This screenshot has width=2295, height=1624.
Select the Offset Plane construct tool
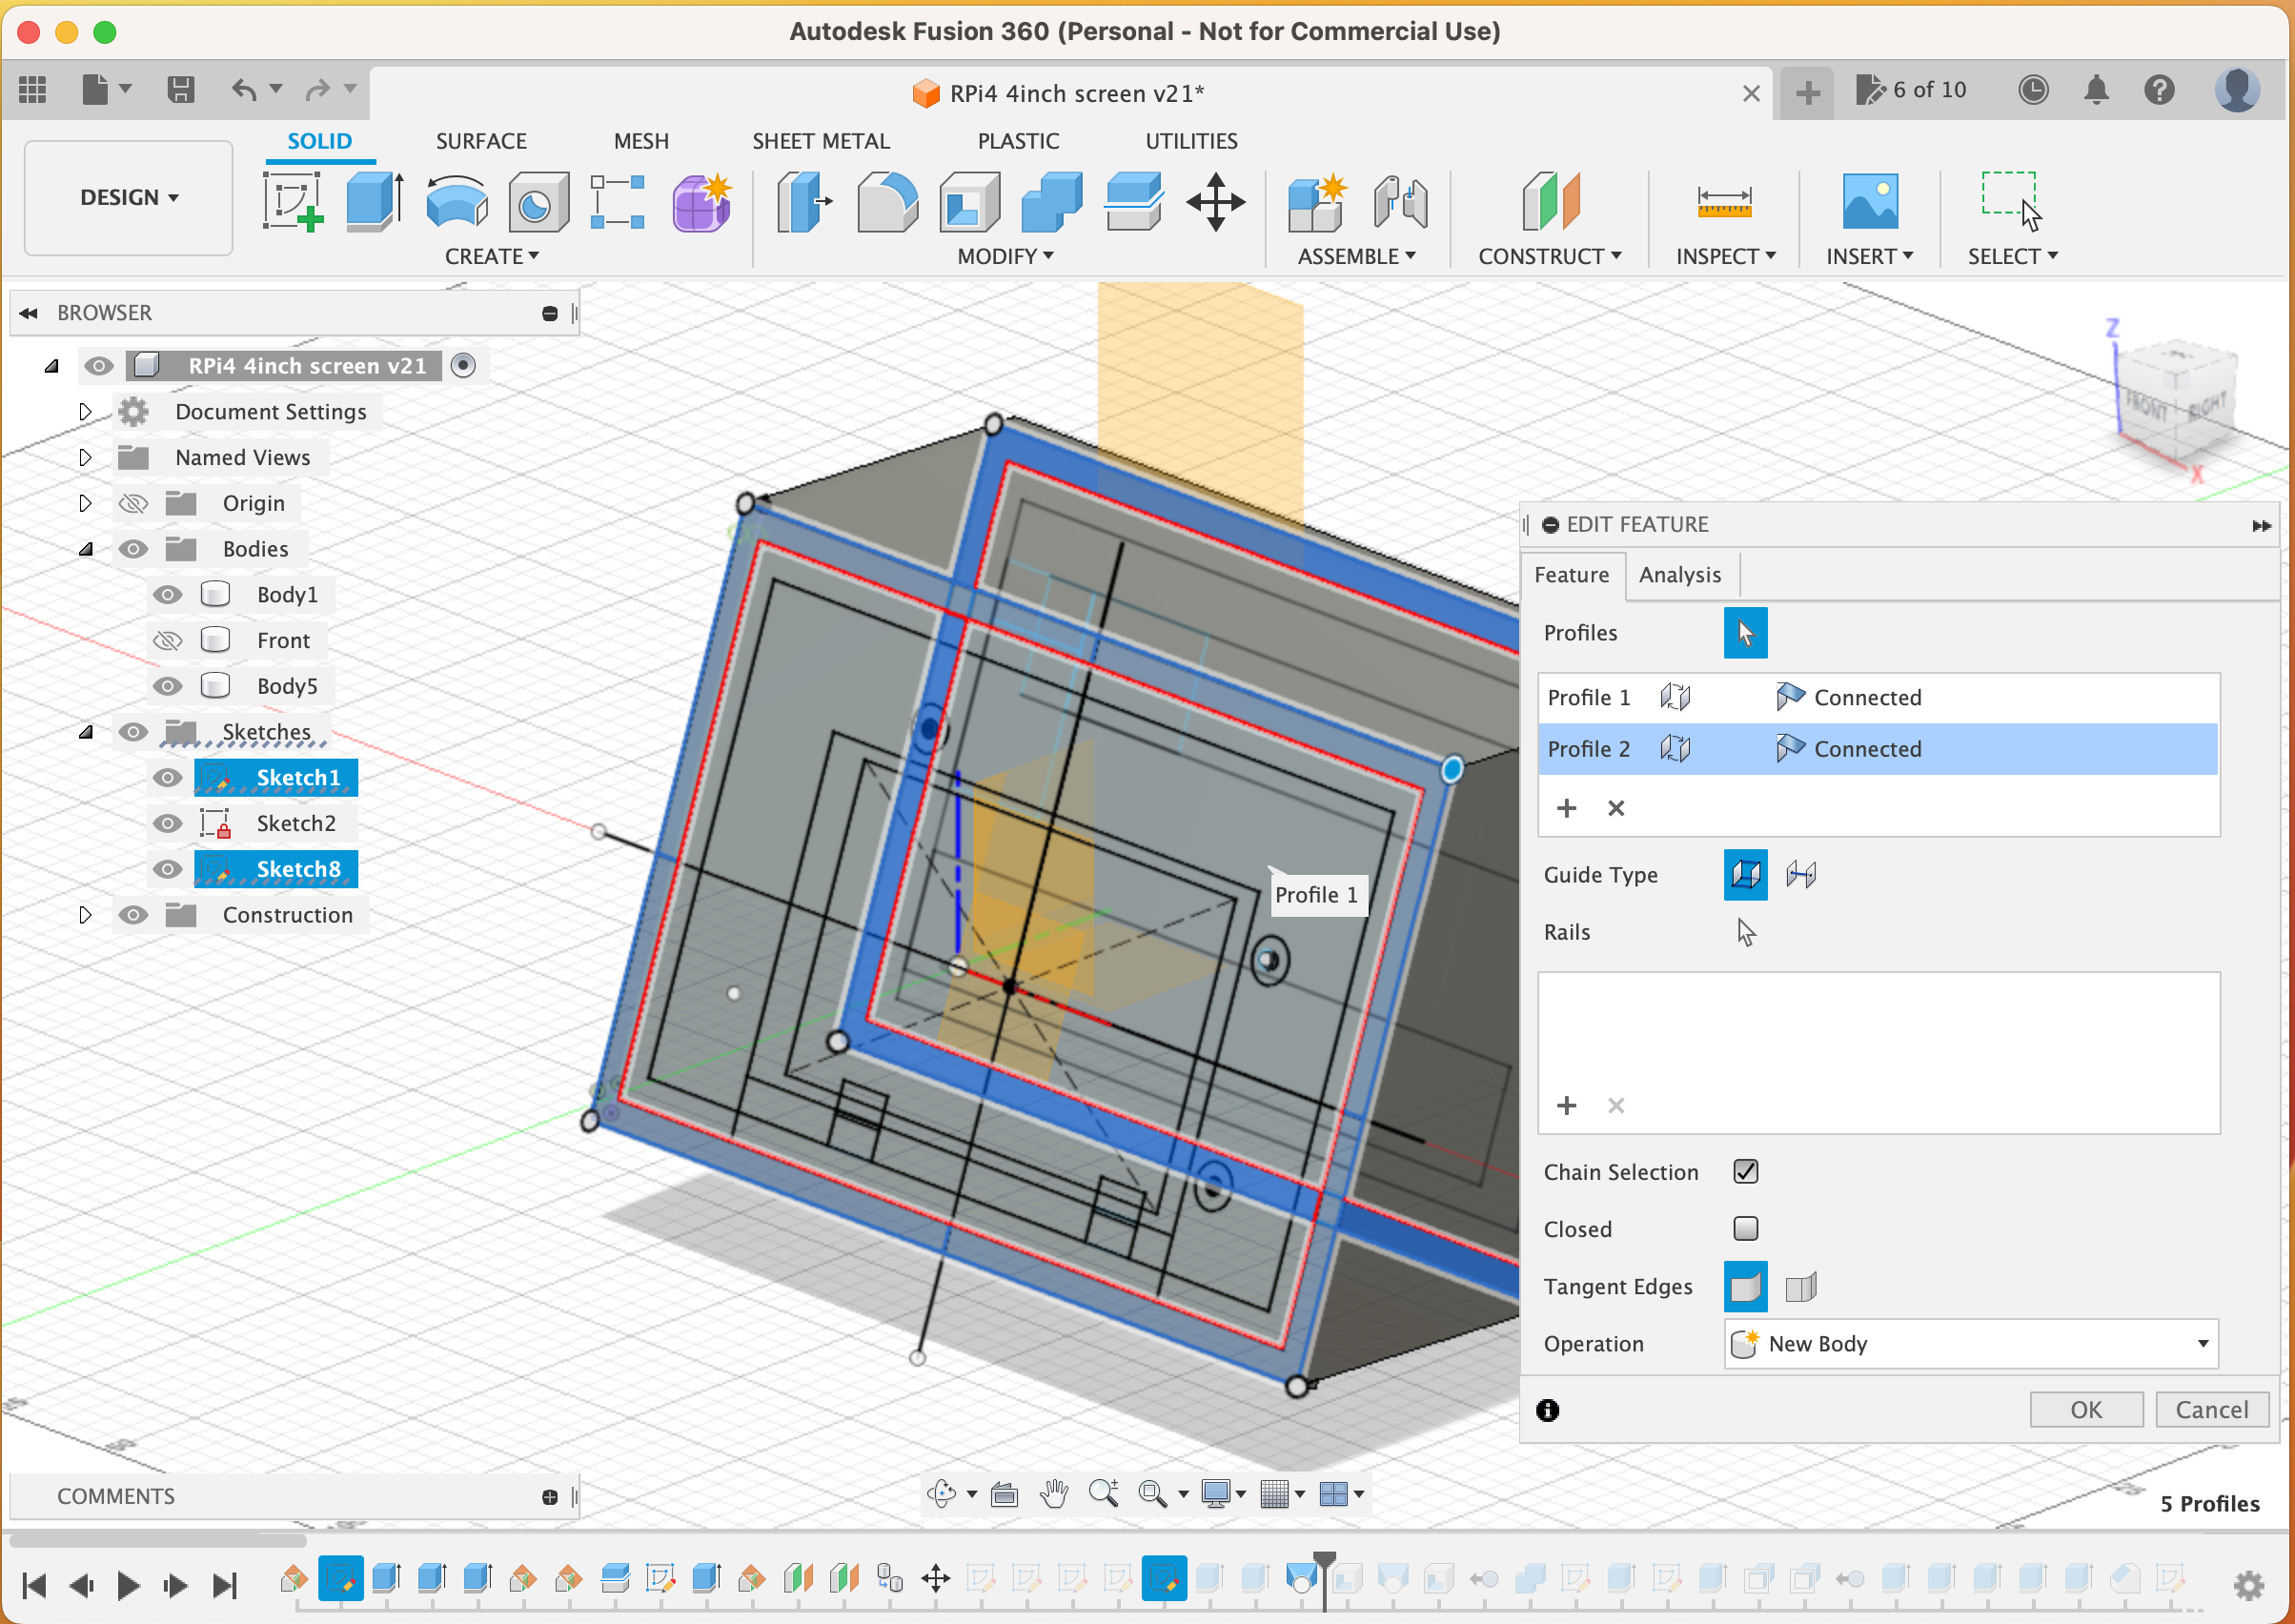pos(1549,201)
